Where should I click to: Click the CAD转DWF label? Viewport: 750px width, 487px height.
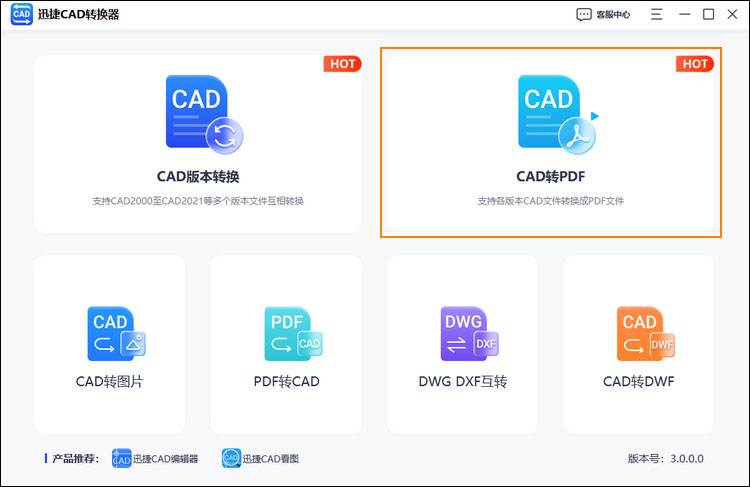639,381
